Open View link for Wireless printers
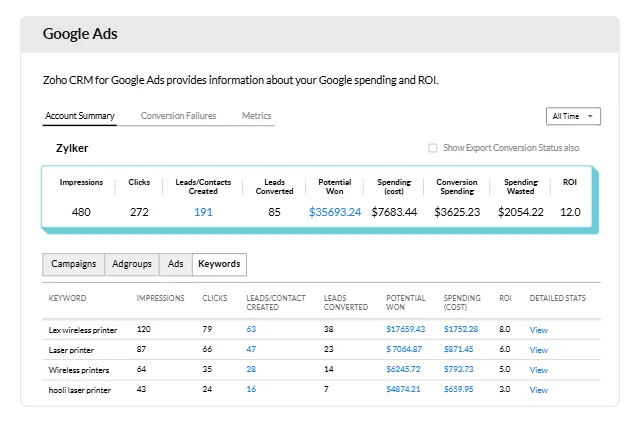Screen dimensions: 635x423 point(538,370)
